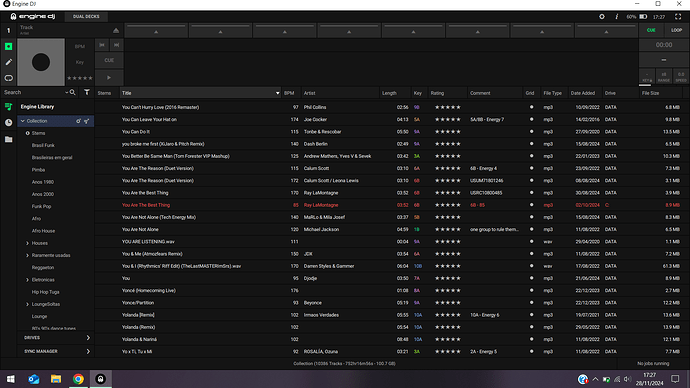Expand the Houses playlist folder
The height and width of the screenshot is (388, 690).
(x=27, y=243)
